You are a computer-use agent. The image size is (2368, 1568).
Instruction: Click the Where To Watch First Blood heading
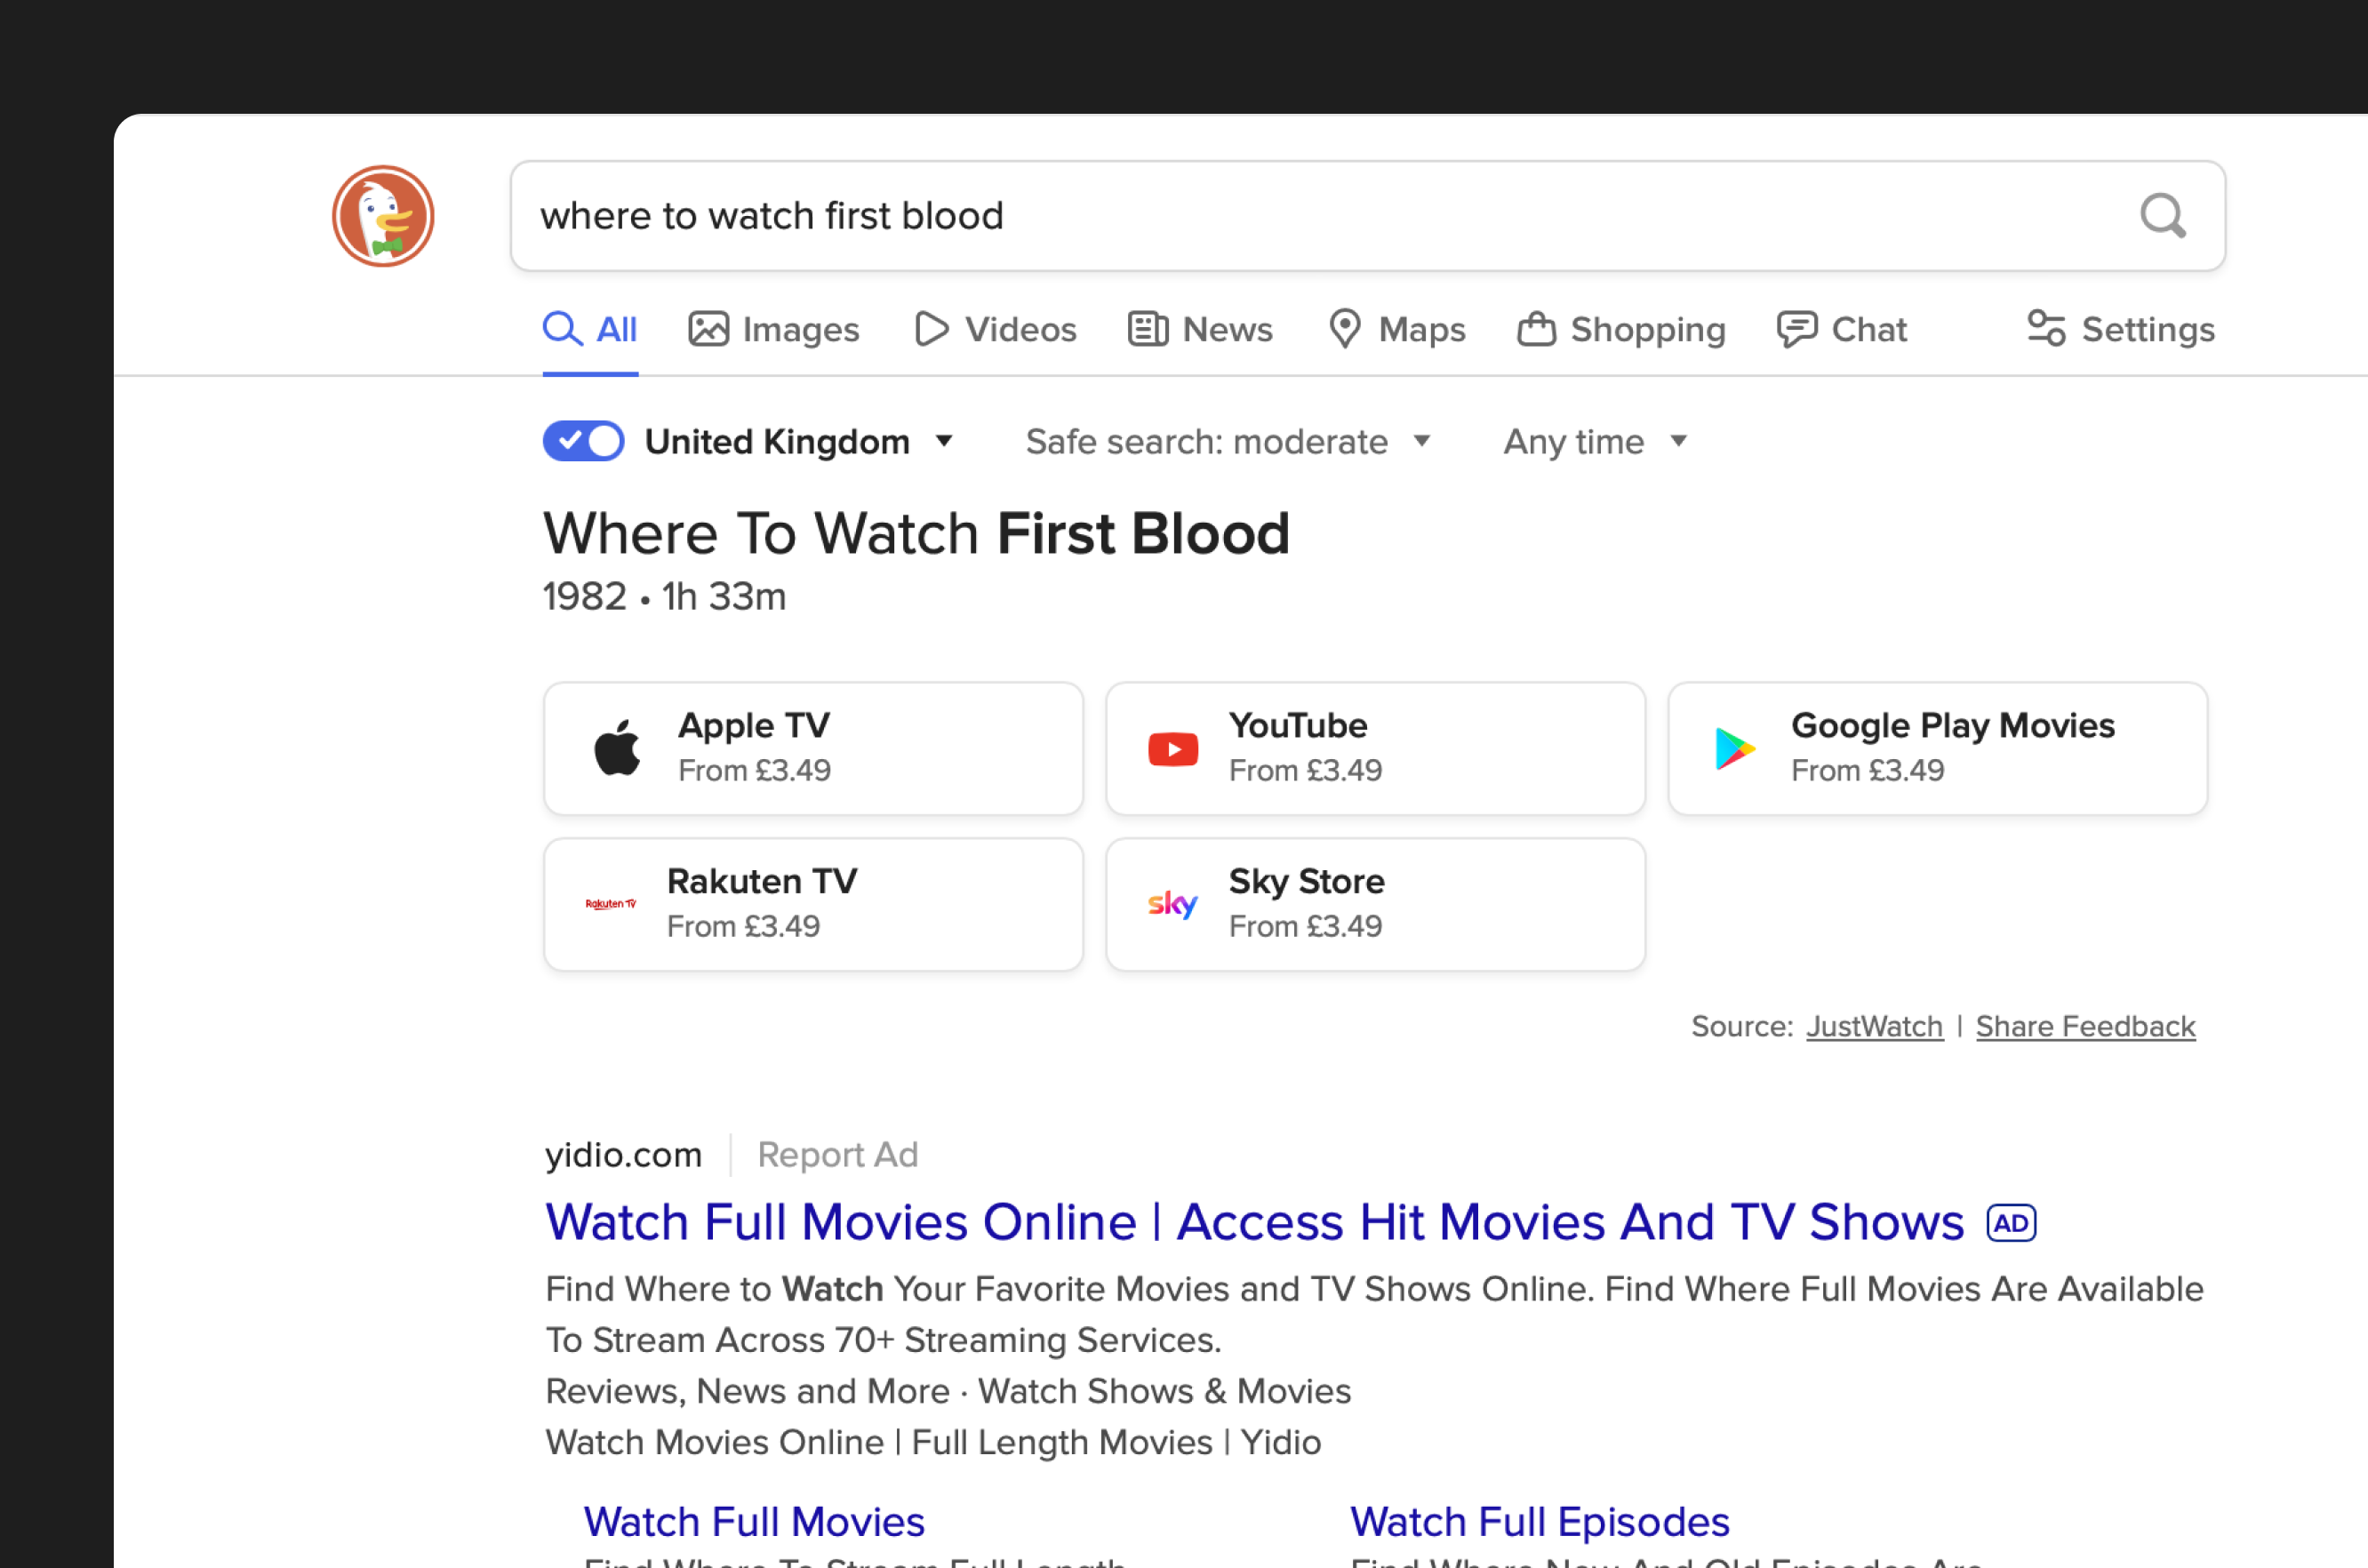[x=916, y=533]
